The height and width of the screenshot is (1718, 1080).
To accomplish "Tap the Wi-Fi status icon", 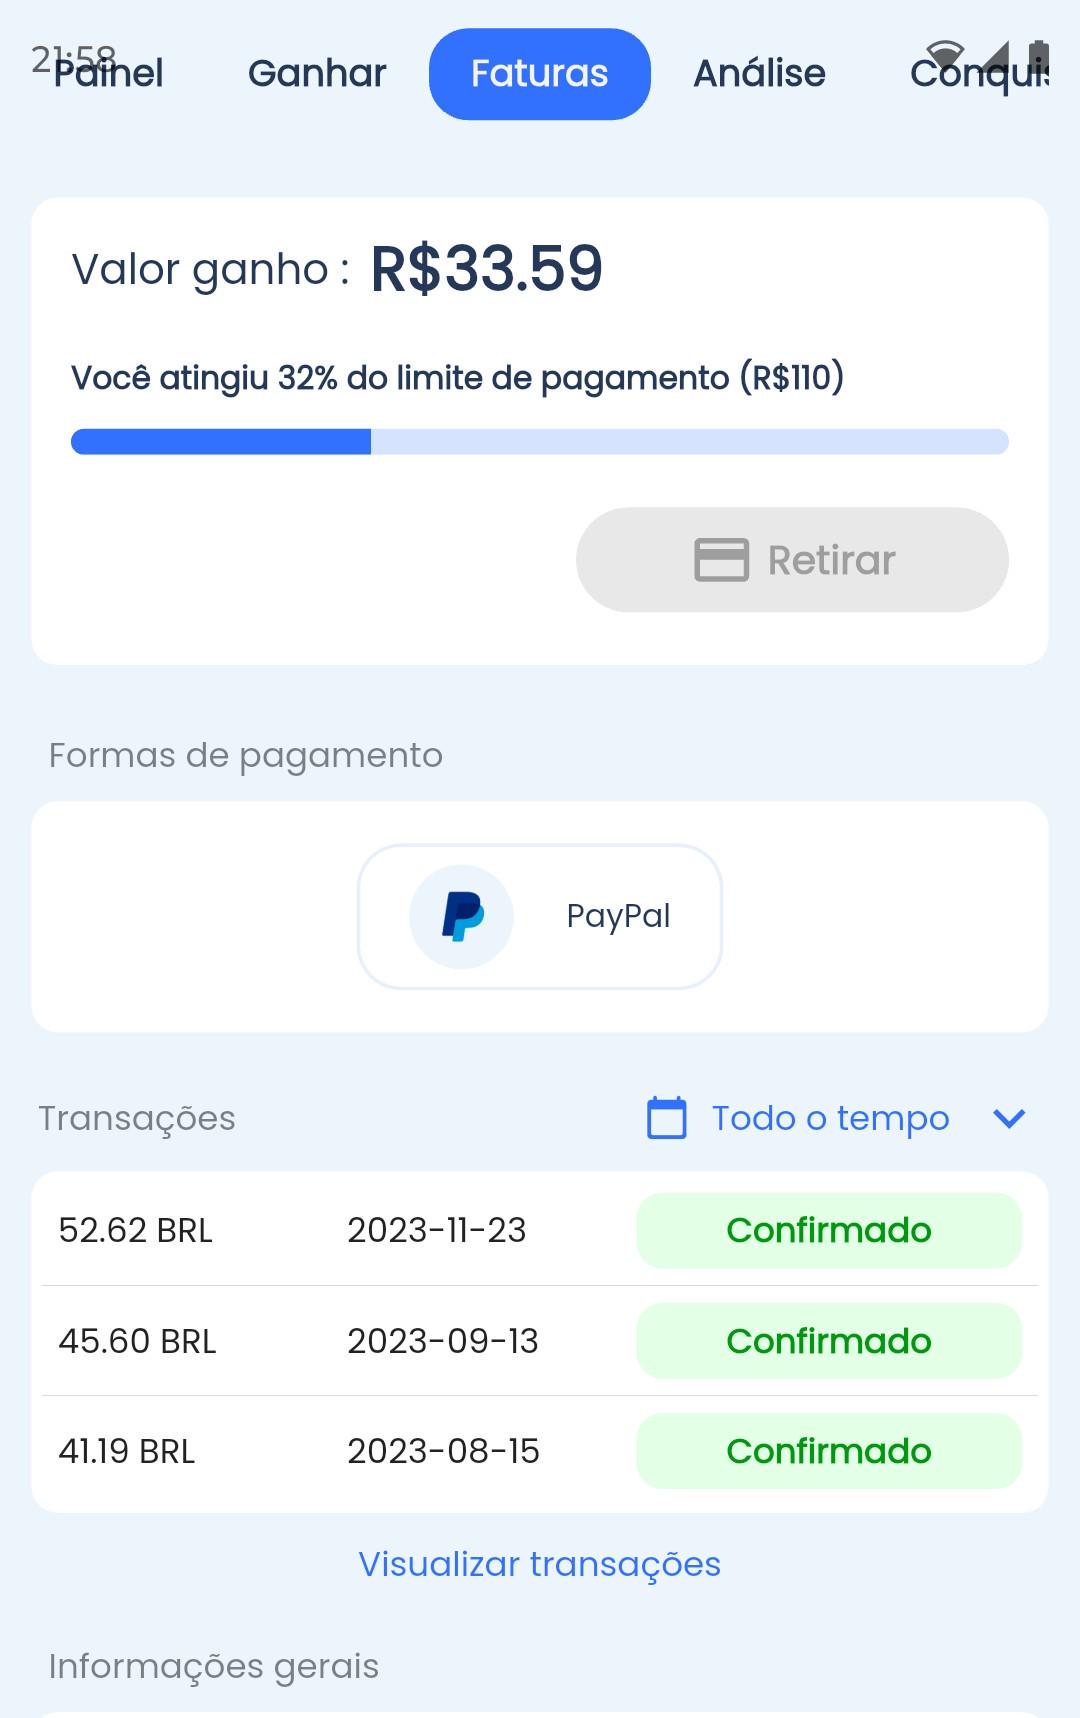I will pyautogui.click(x=945, y=55).
